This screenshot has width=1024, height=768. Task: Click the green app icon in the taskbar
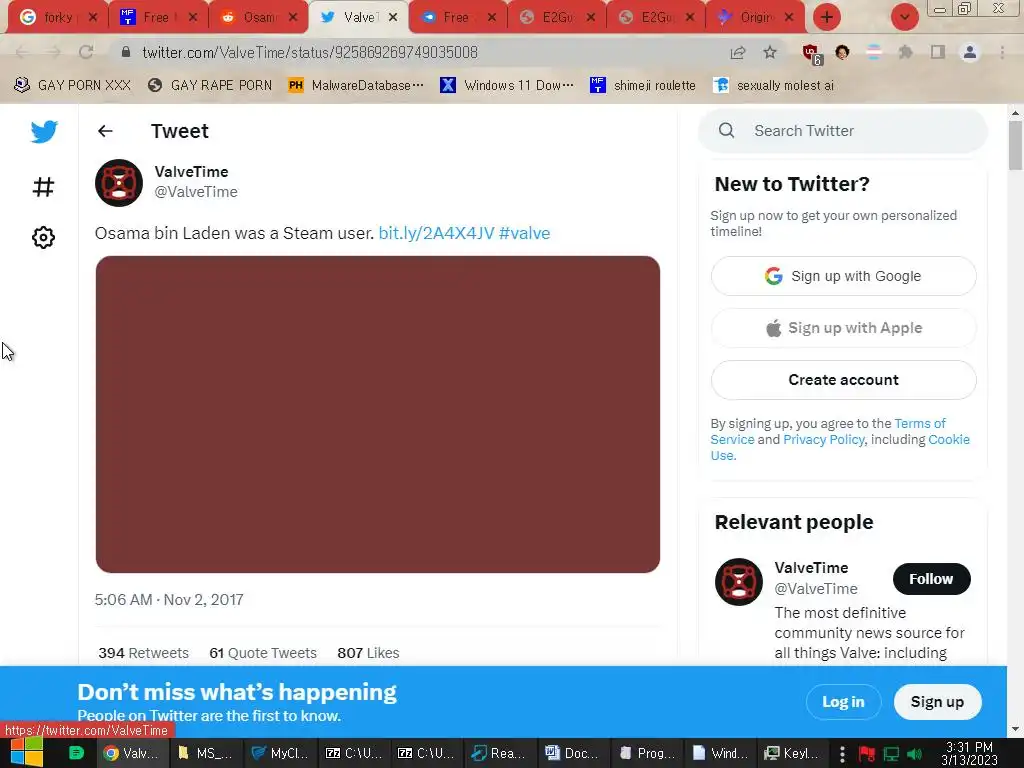pyautogui.click(x=76, y=753)
